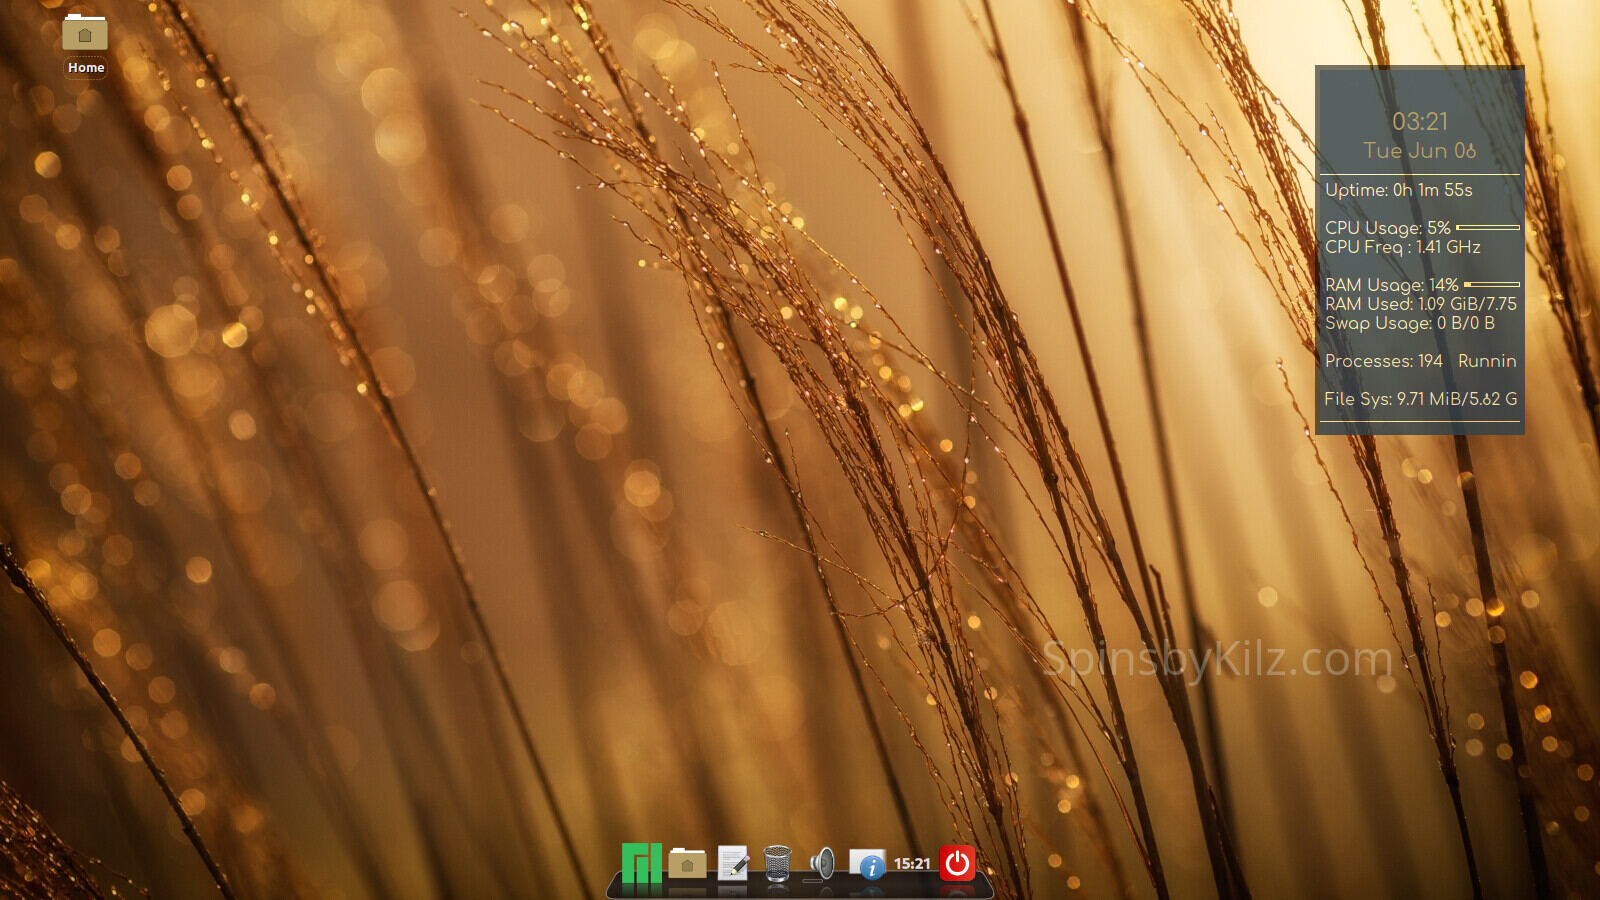Open the trash bin in the dock
Screen dimensions: 1600x900
[777, 863]
